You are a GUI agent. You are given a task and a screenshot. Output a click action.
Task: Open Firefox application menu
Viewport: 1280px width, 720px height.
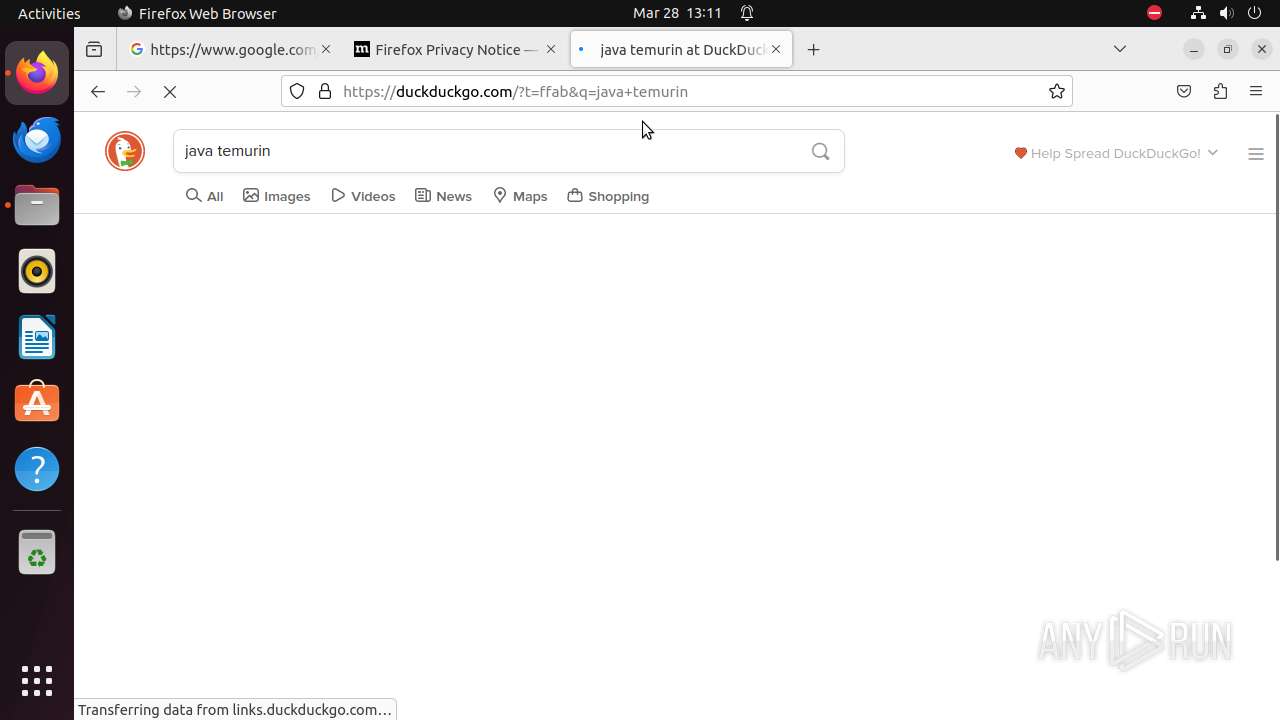pos(1256,92)
